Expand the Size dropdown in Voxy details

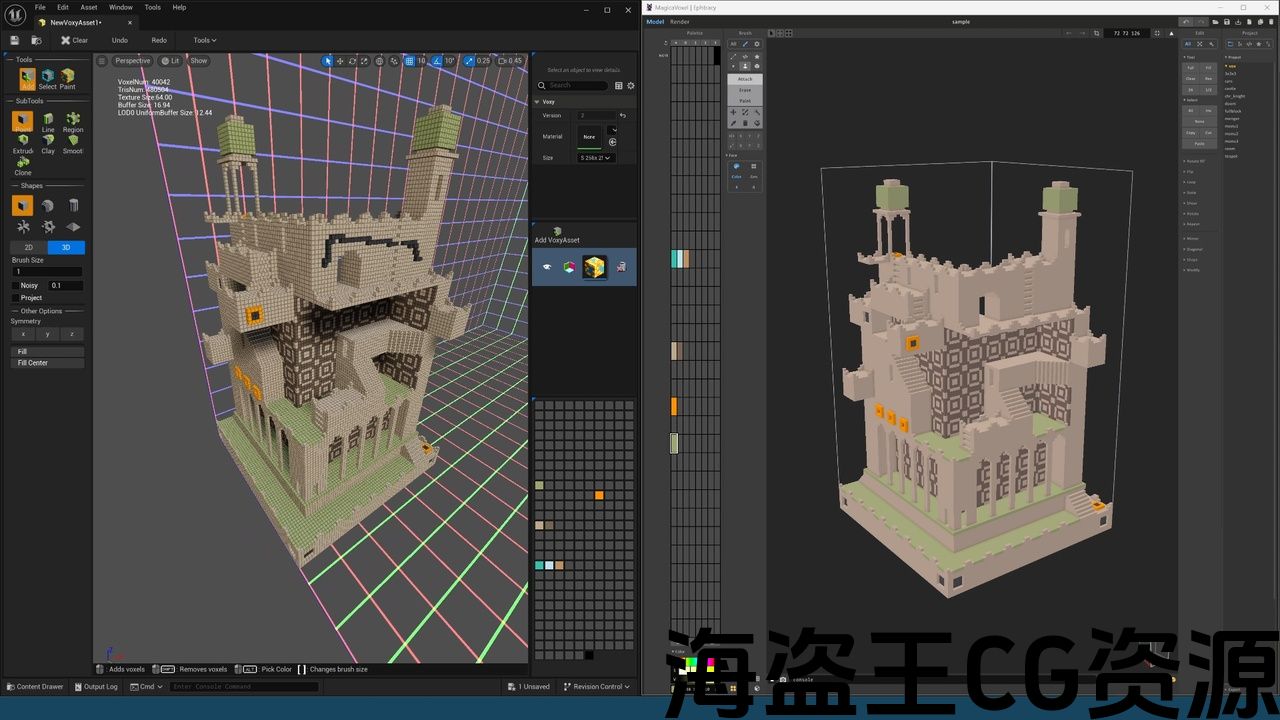[x=596, y=158]
